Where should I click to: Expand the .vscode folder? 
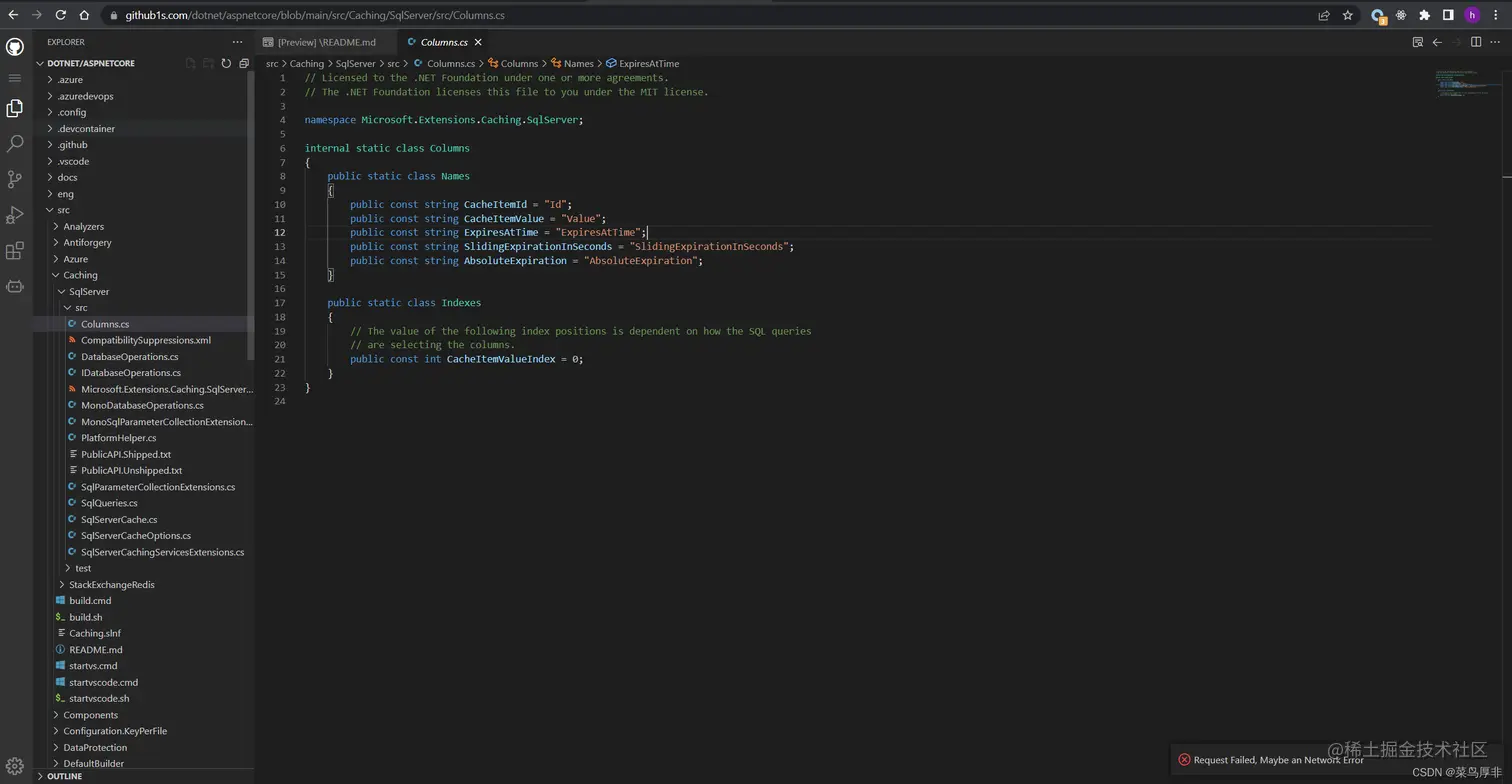coord(73,161)
